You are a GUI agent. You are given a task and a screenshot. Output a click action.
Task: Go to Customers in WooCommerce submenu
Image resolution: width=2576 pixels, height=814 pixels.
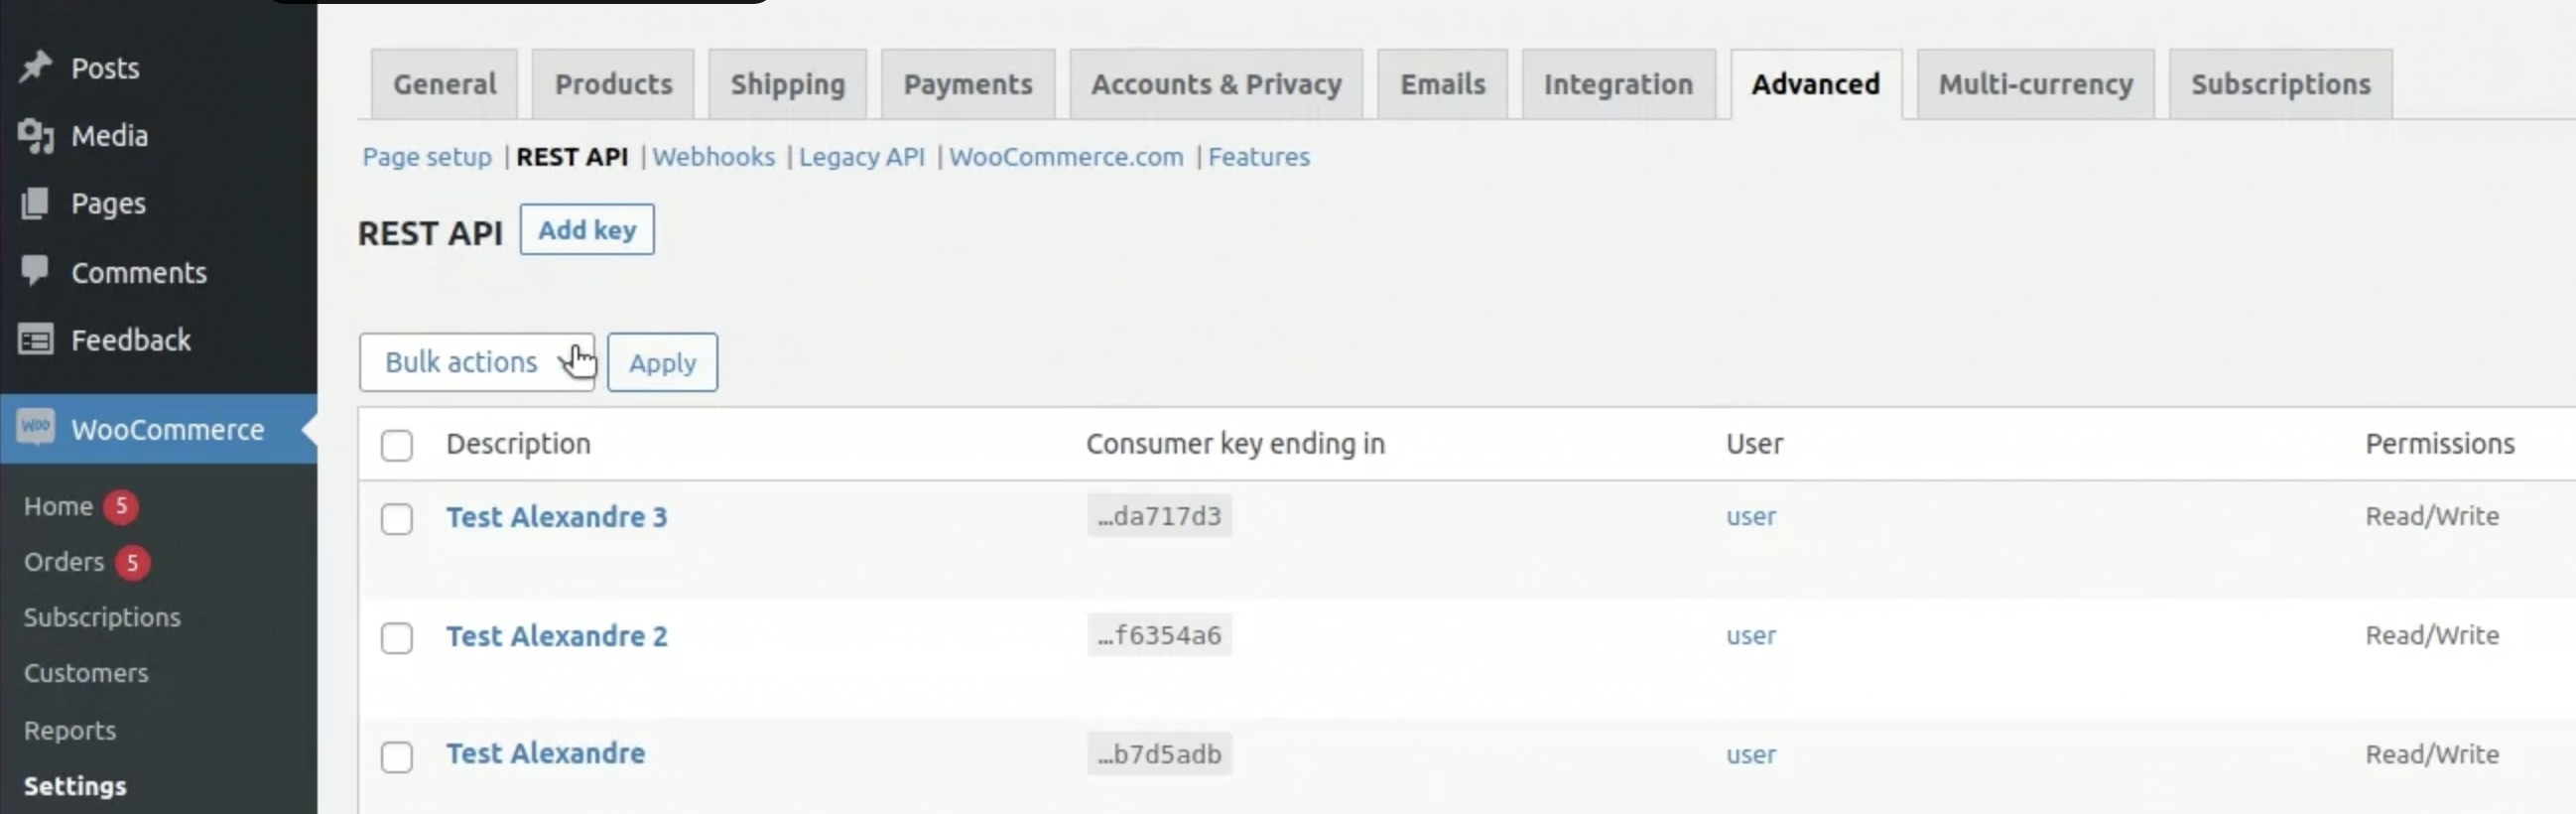coord(86,673)
